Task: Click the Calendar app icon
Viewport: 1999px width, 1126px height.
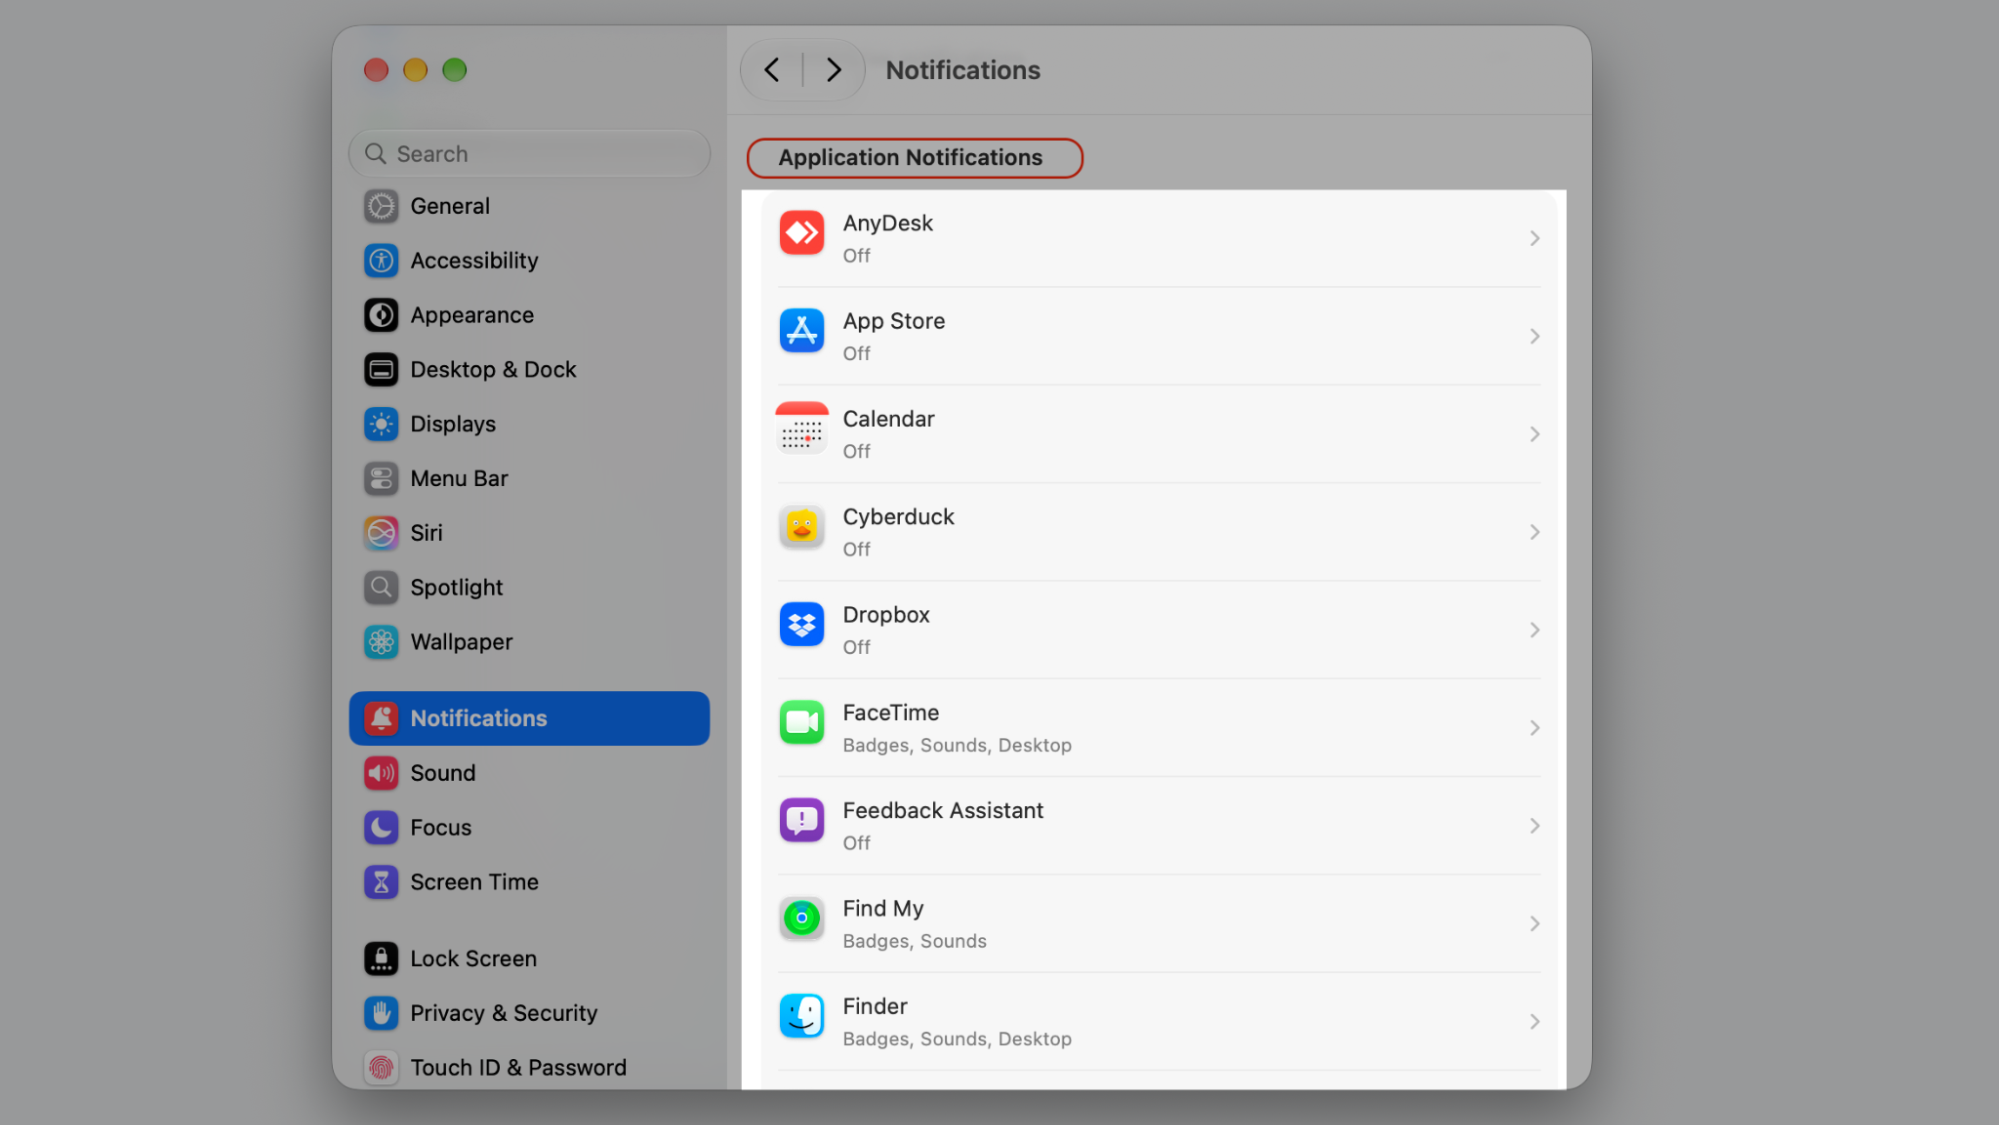Action: tap(801, 428)
